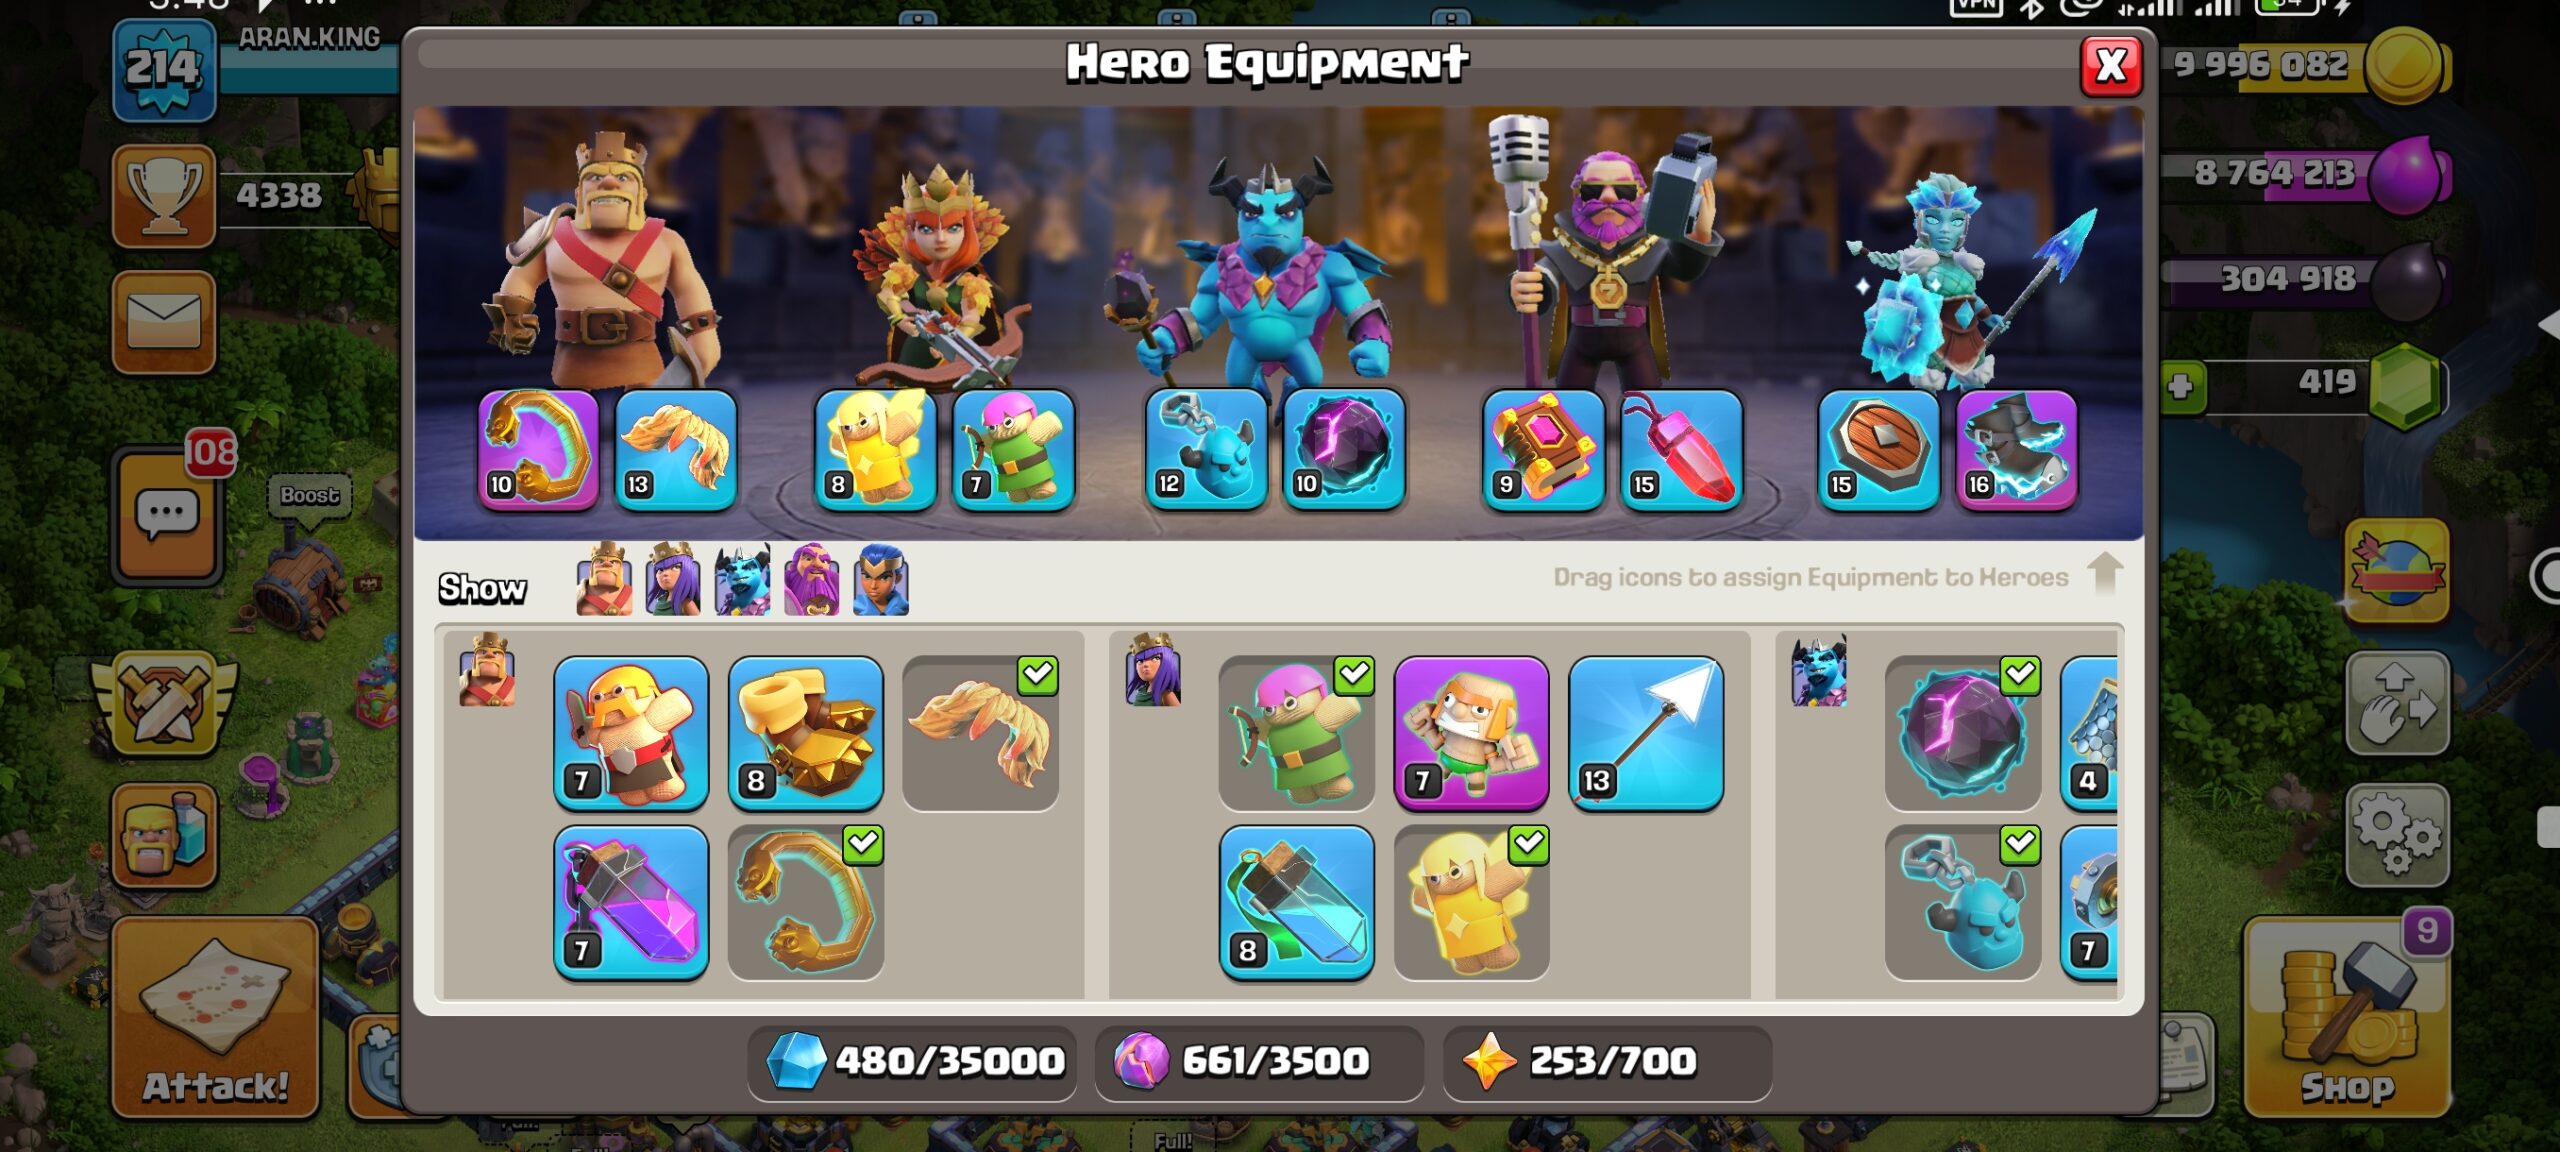
Task: Filter equipment by Barbarian King
Action: (x=604, y=579)
